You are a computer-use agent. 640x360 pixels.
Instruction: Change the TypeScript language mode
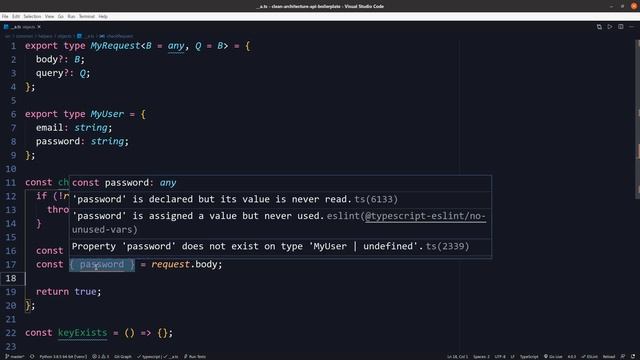click(x=529, y=356)
